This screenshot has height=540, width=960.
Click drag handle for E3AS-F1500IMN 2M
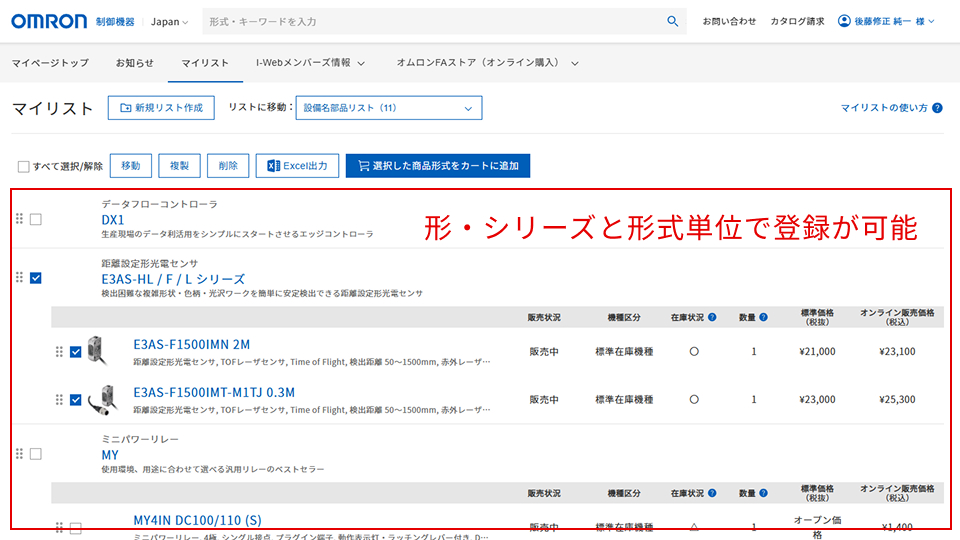[x=59, y=352]
